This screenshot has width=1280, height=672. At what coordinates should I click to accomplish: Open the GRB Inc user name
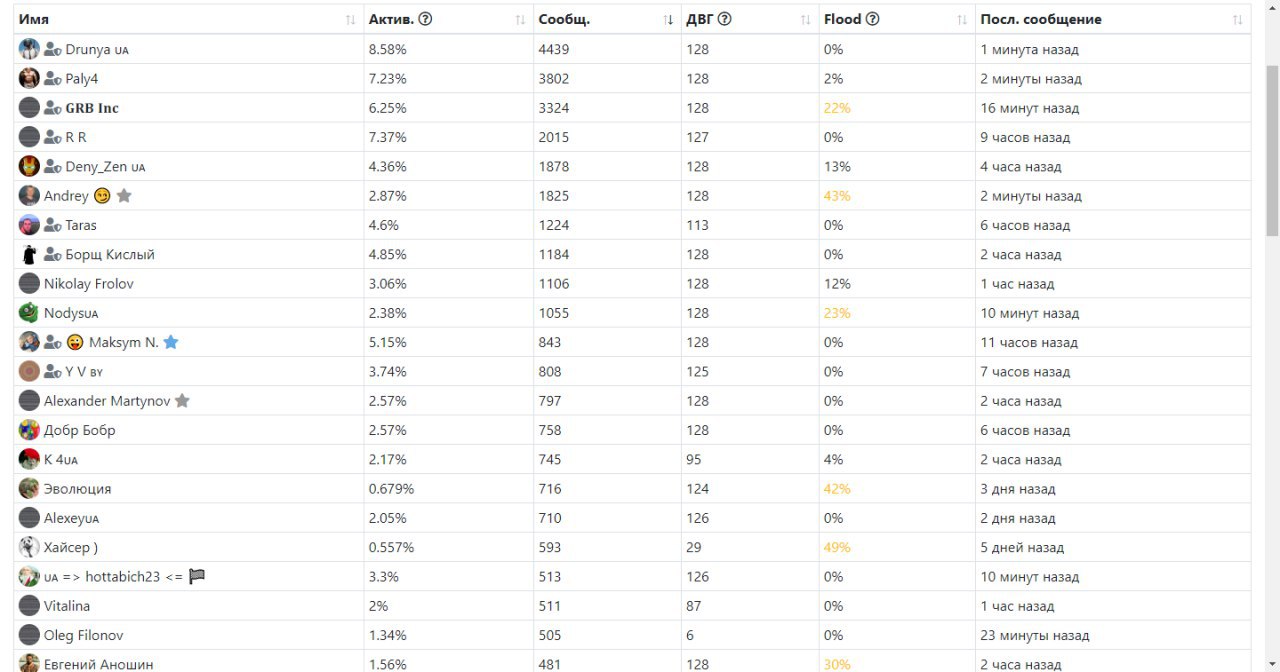92,108
